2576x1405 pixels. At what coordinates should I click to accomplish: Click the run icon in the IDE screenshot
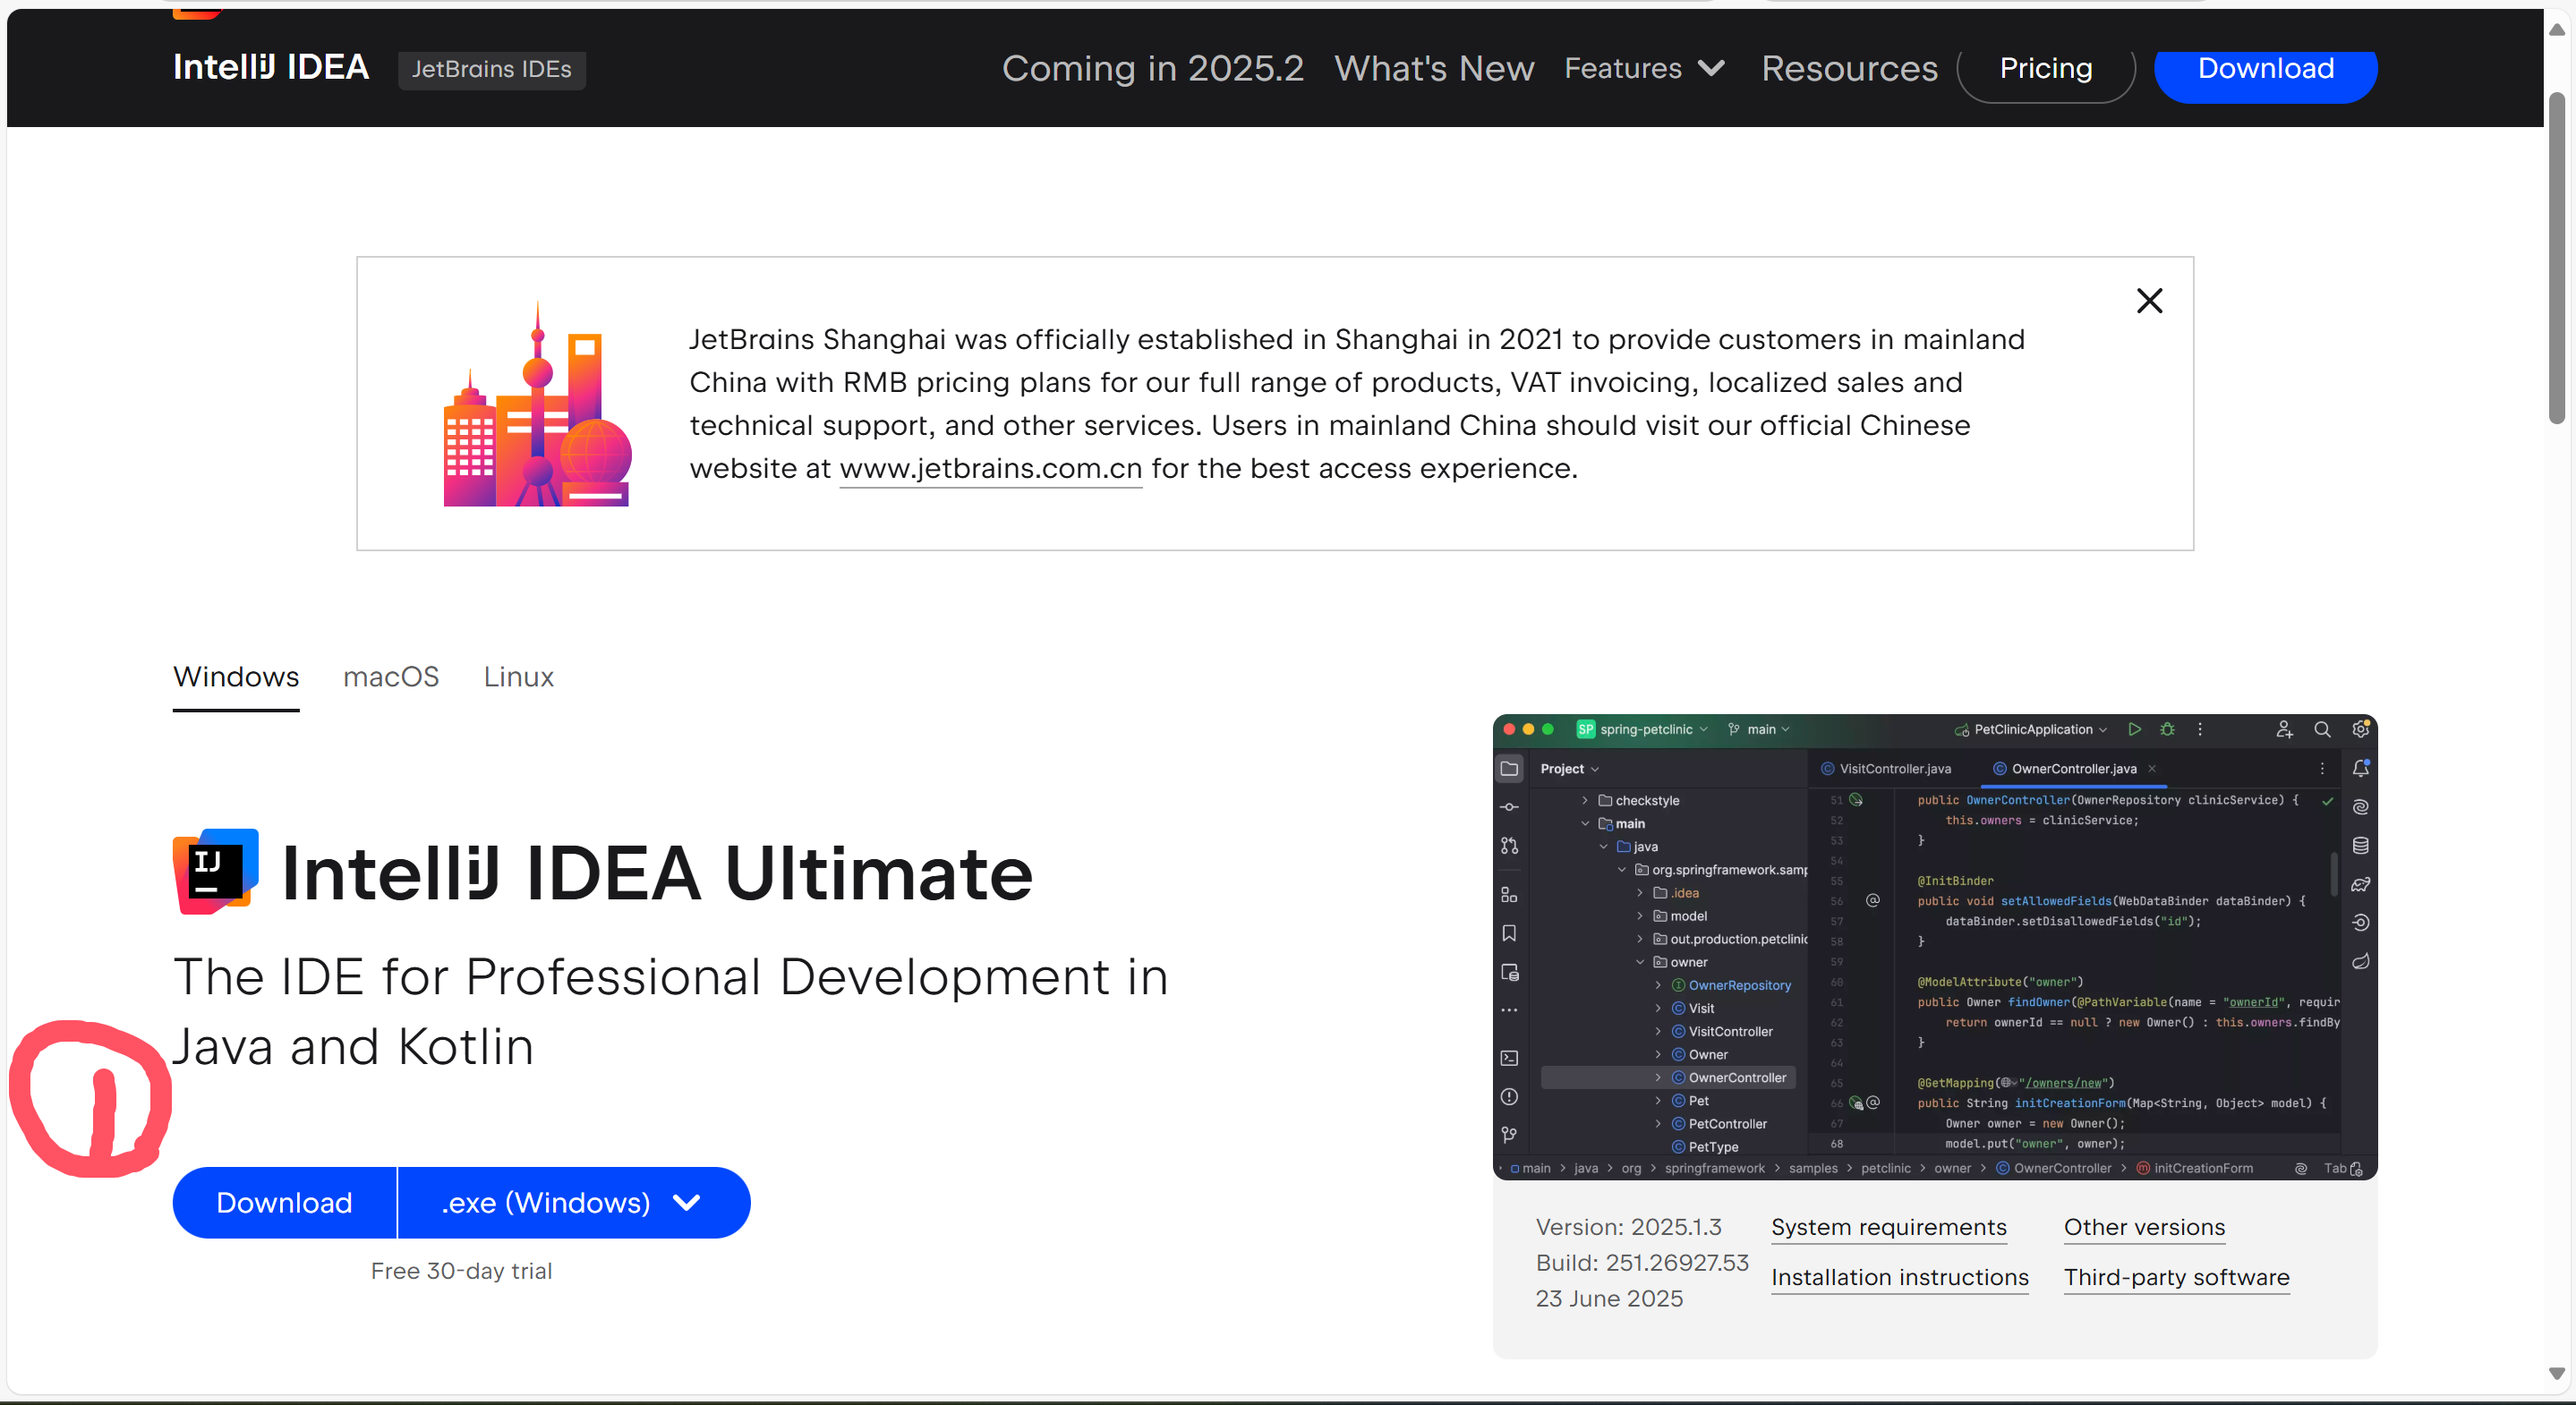pyautogui.click(x=2134, y=729)
